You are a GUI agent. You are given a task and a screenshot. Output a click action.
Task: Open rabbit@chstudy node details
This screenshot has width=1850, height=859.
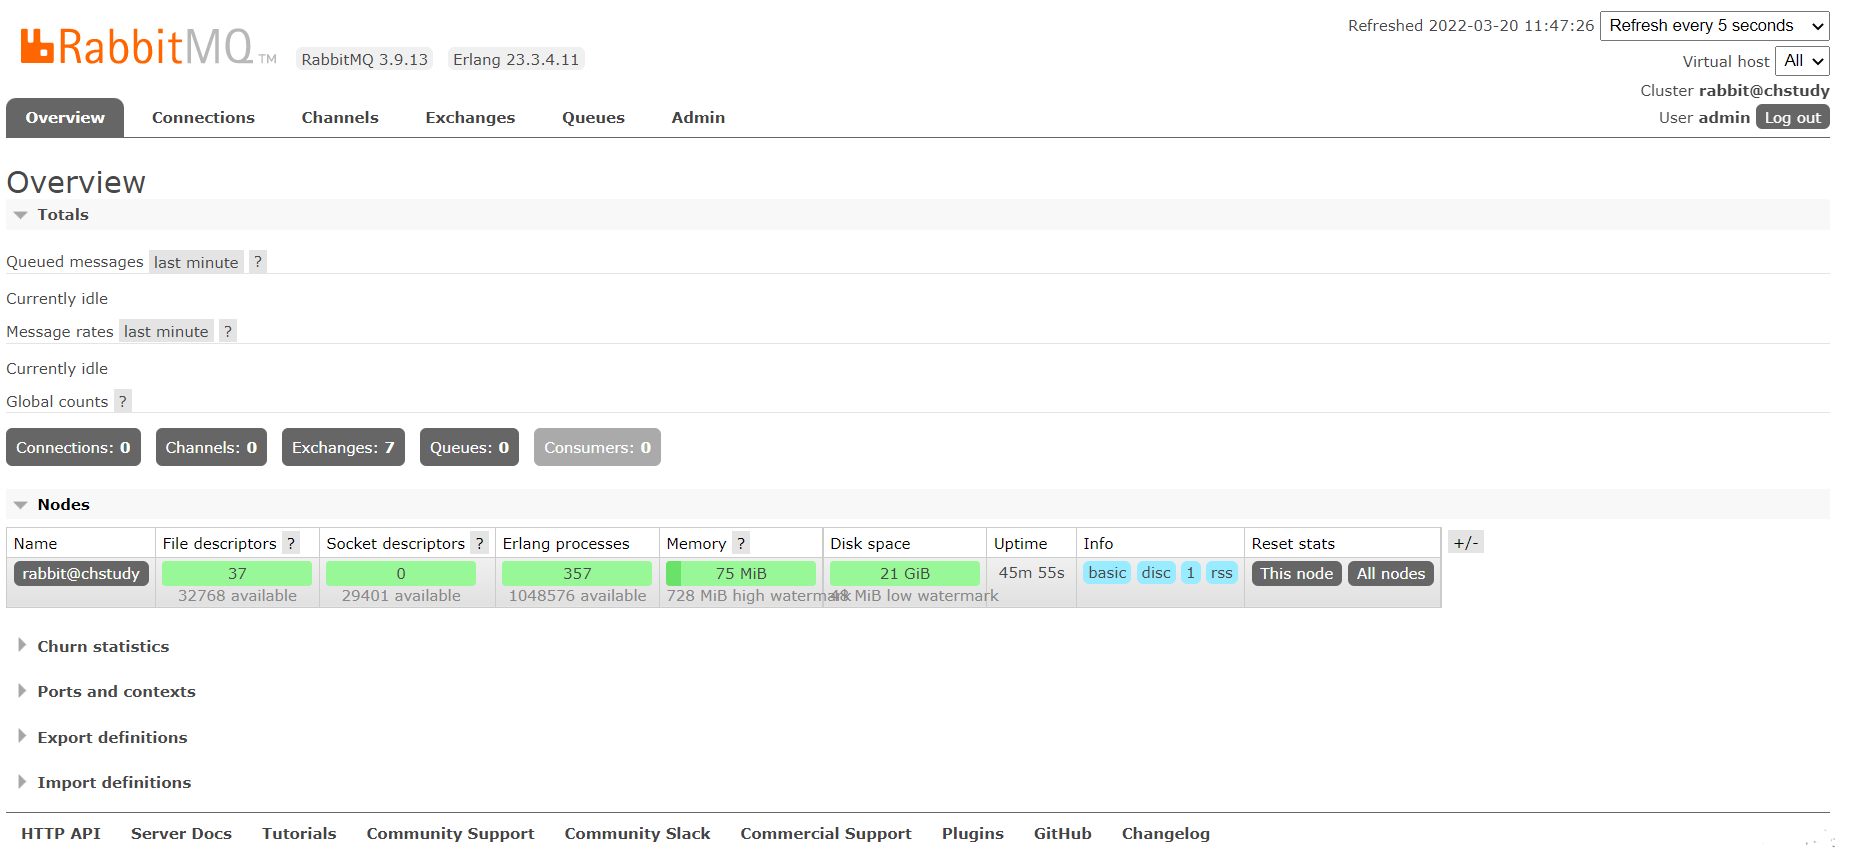[x=81, y=573]
